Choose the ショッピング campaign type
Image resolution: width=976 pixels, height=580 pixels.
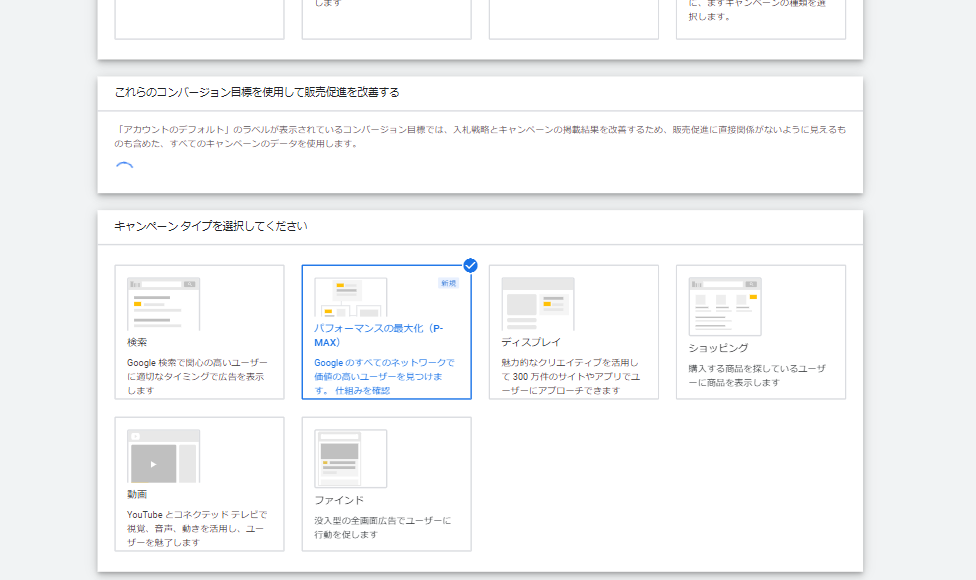pyautogui.click(x=761, y=332)
